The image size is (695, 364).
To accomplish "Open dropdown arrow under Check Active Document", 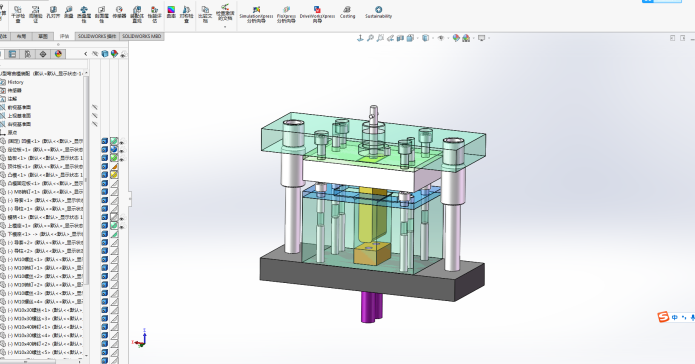I will [x=225, y=27].
